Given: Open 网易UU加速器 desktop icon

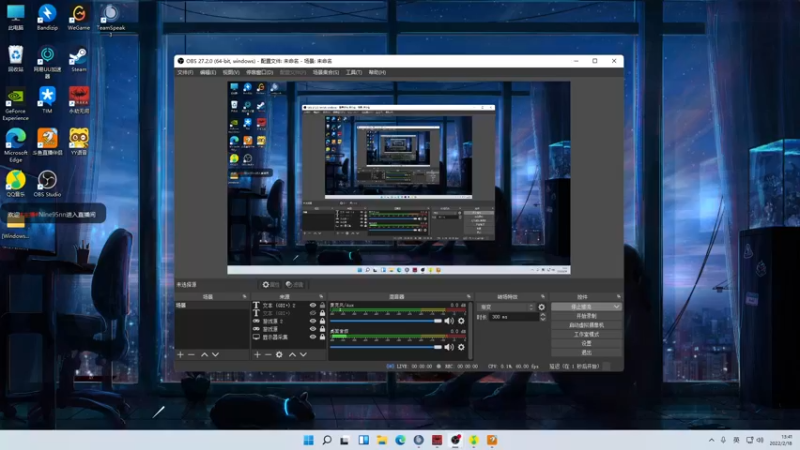Looking at the screenshot, I should pyautogui.click(x=47, y=63).
